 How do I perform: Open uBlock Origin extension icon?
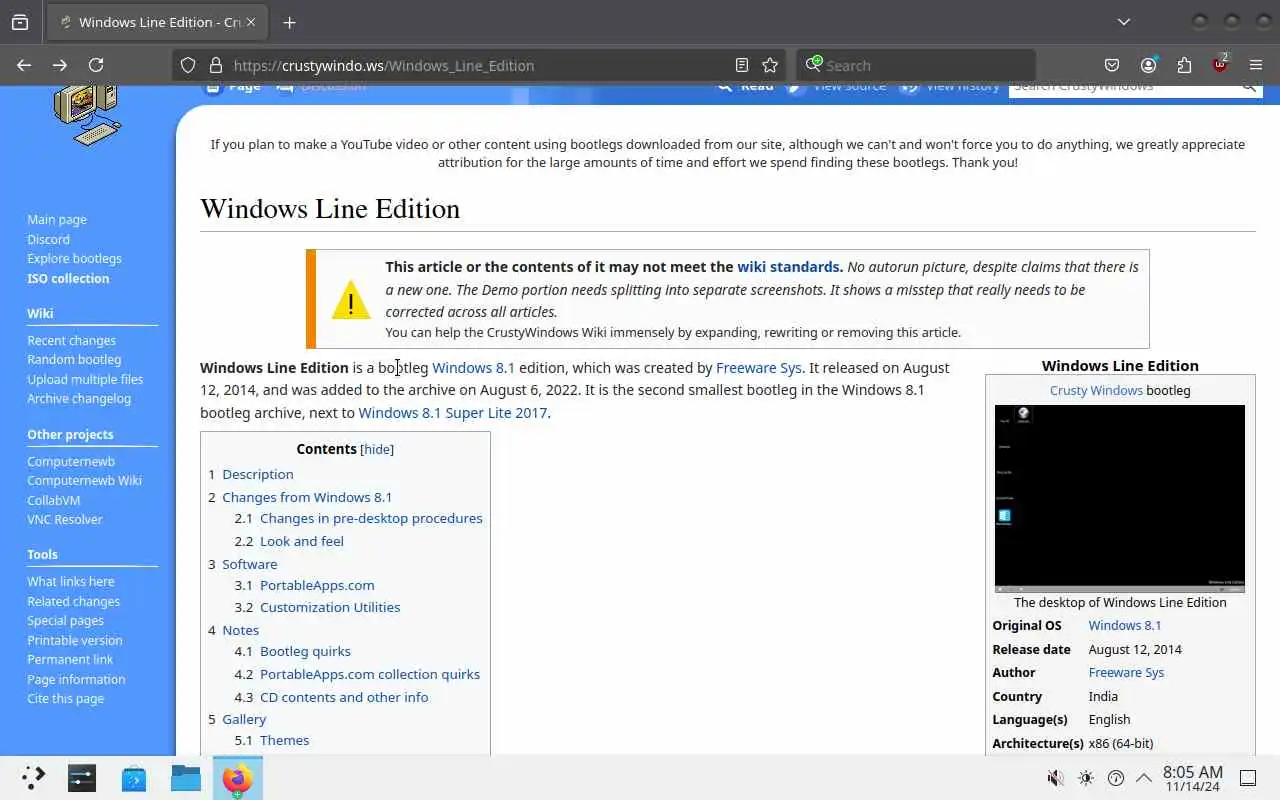1220,65
